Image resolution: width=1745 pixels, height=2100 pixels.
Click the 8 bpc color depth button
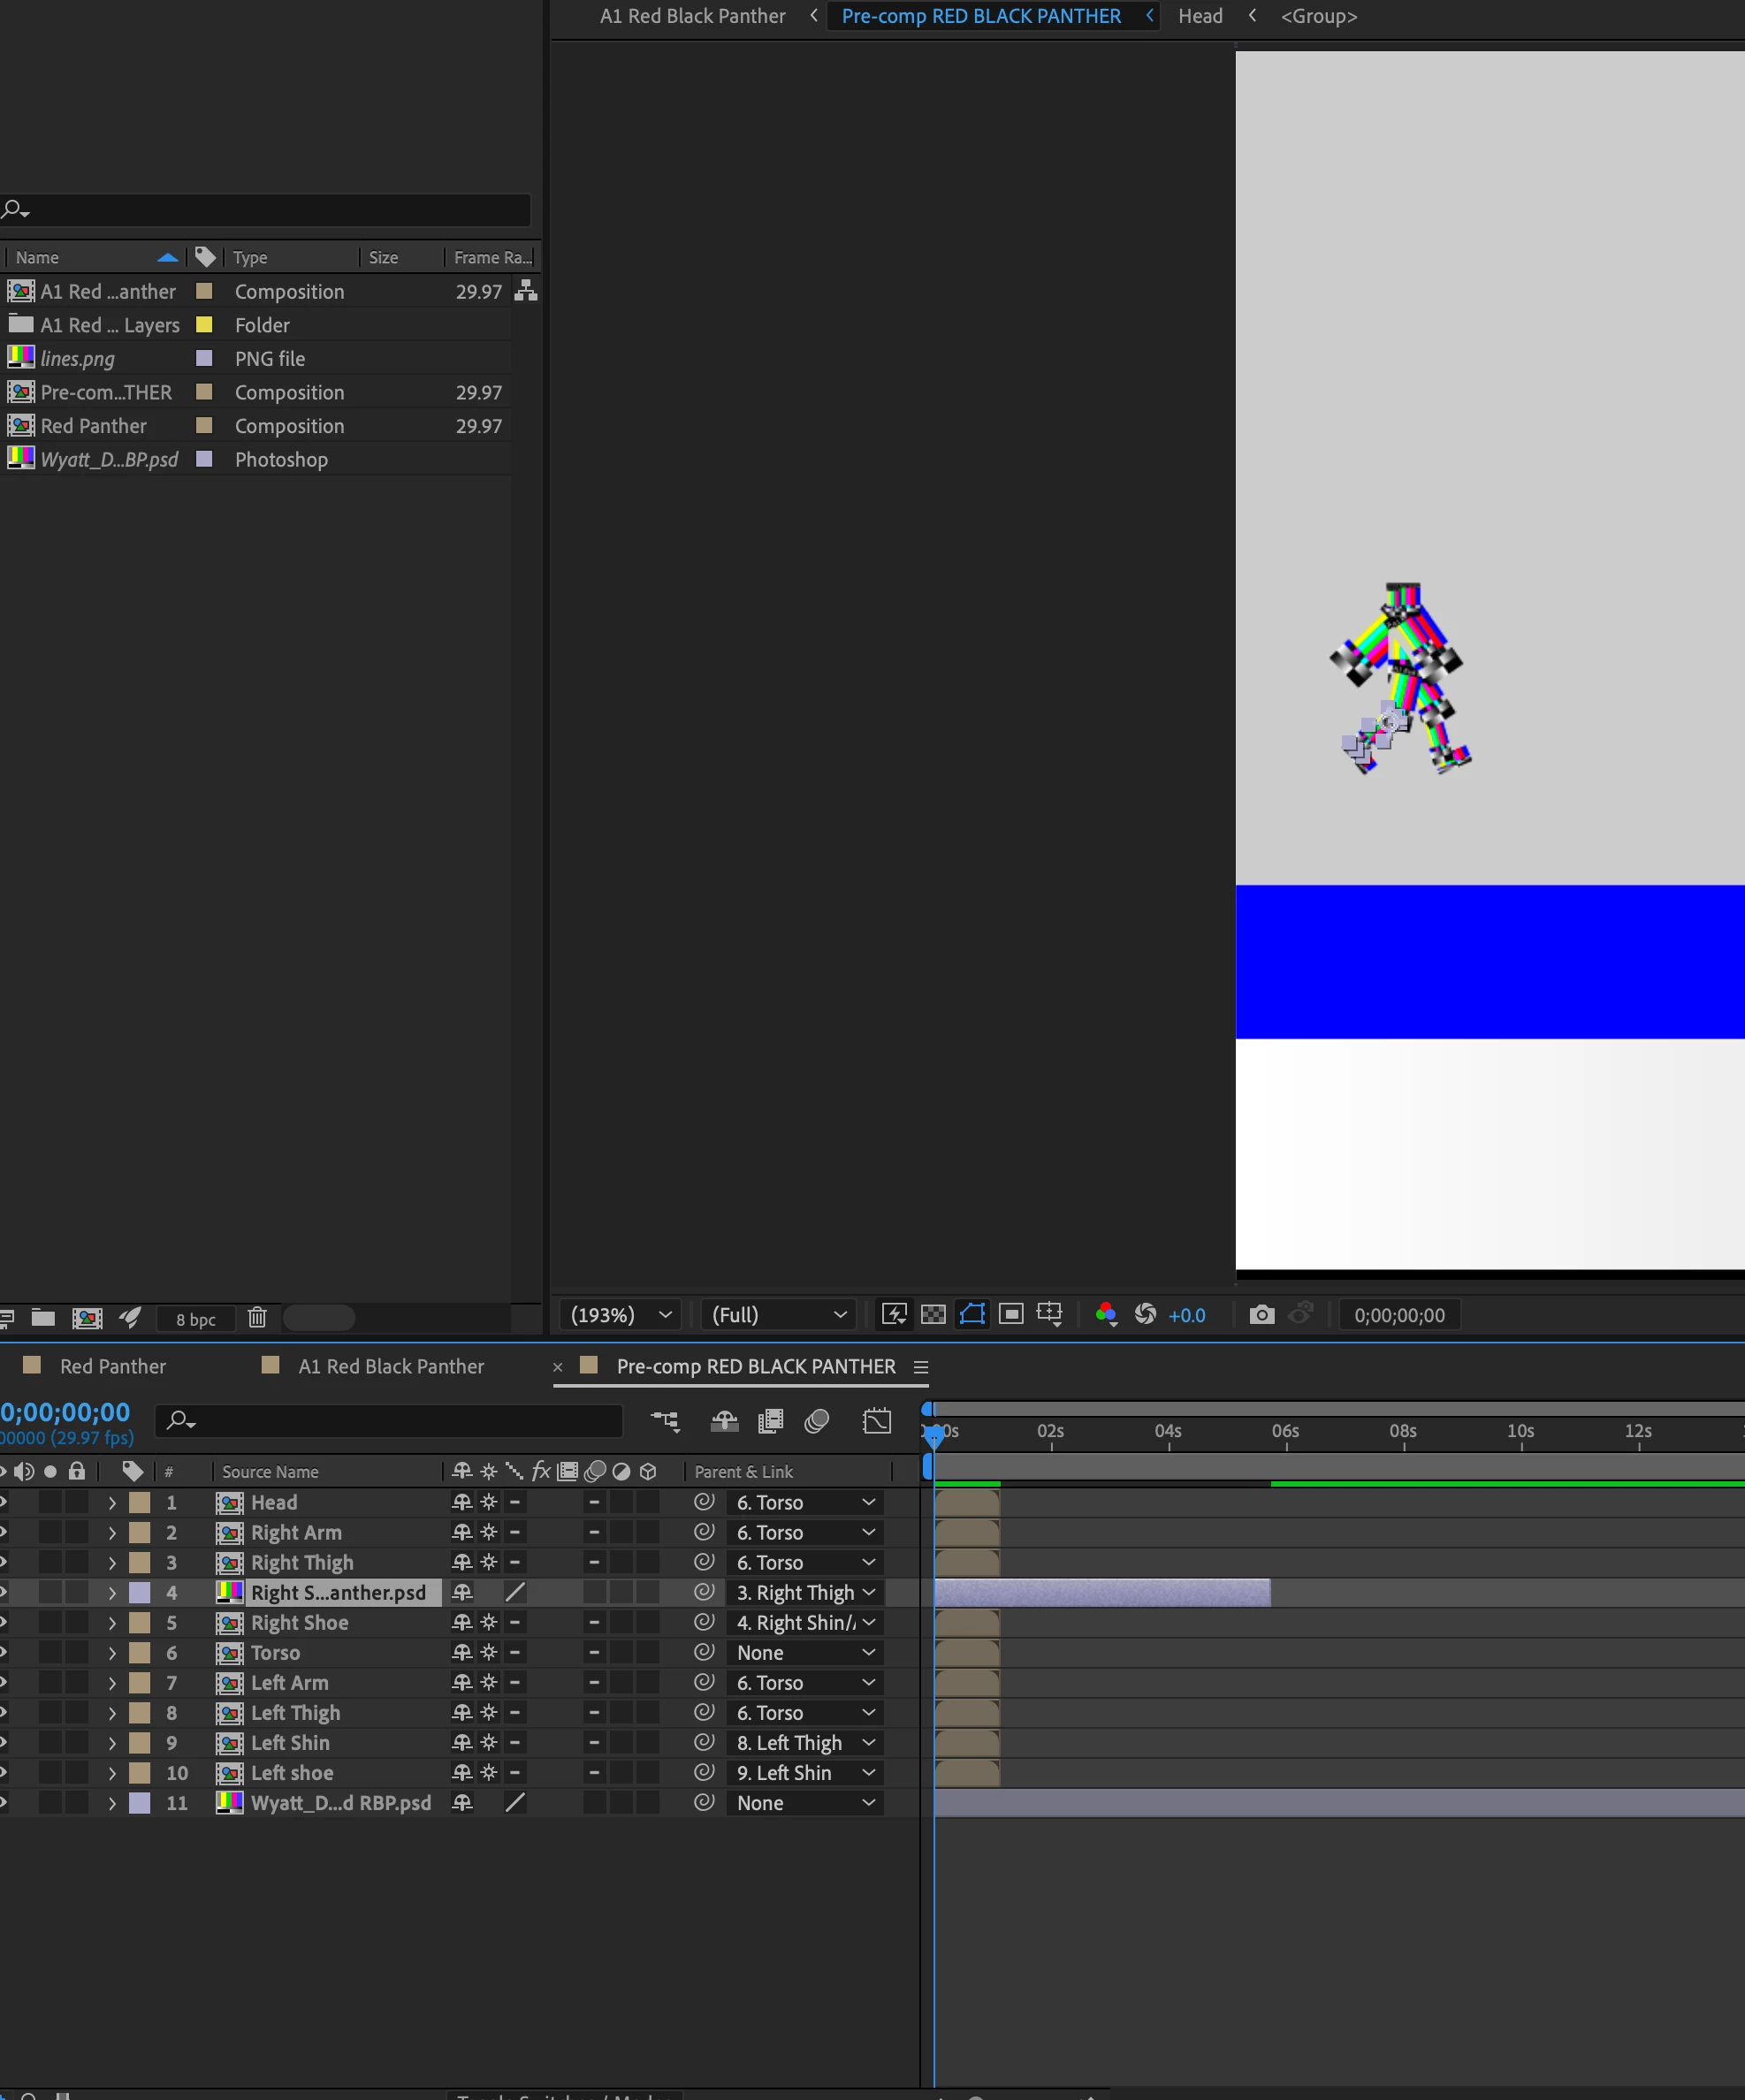coord(196,1319)
